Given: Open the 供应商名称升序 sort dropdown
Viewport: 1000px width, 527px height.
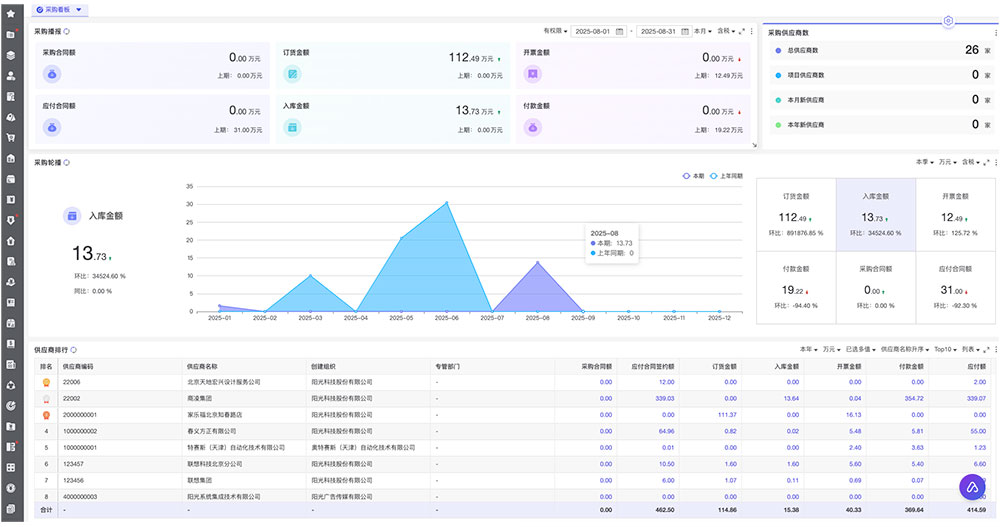Looking at the screenshot, I should 904,350.
